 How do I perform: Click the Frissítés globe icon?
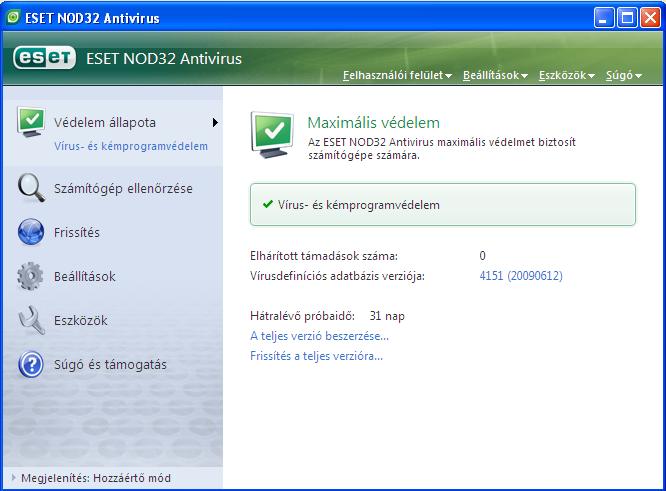(31, 233)
